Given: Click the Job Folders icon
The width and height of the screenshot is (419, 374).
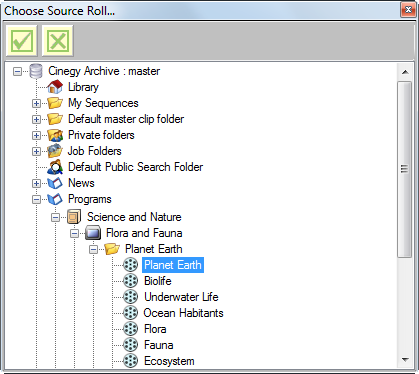Looking at the screenshot, I should [x=55, y=151].
